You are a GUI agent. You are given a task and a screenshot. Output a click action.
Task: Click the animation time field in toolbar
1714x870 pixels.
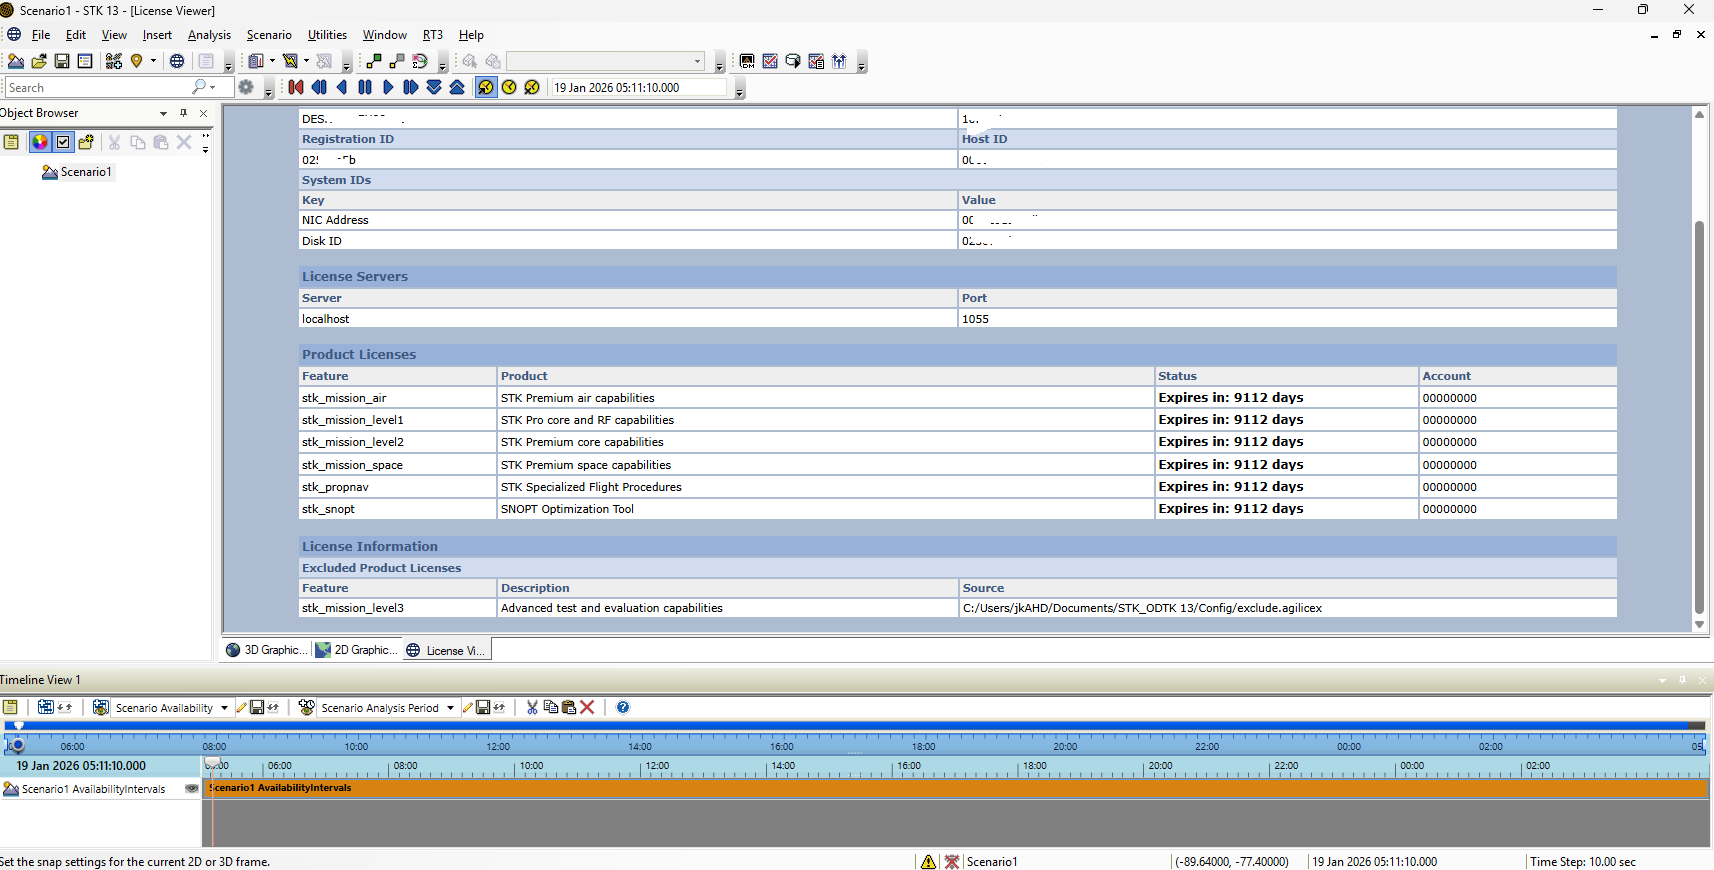[x=638, y=87]
